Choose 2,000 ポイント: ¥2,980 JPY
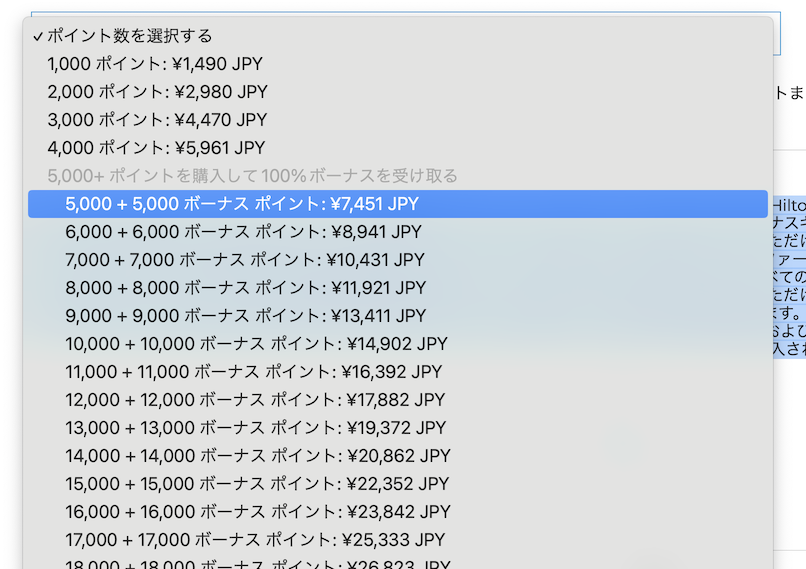Viewport: 806px width, 569px height. tap(398, 92)
